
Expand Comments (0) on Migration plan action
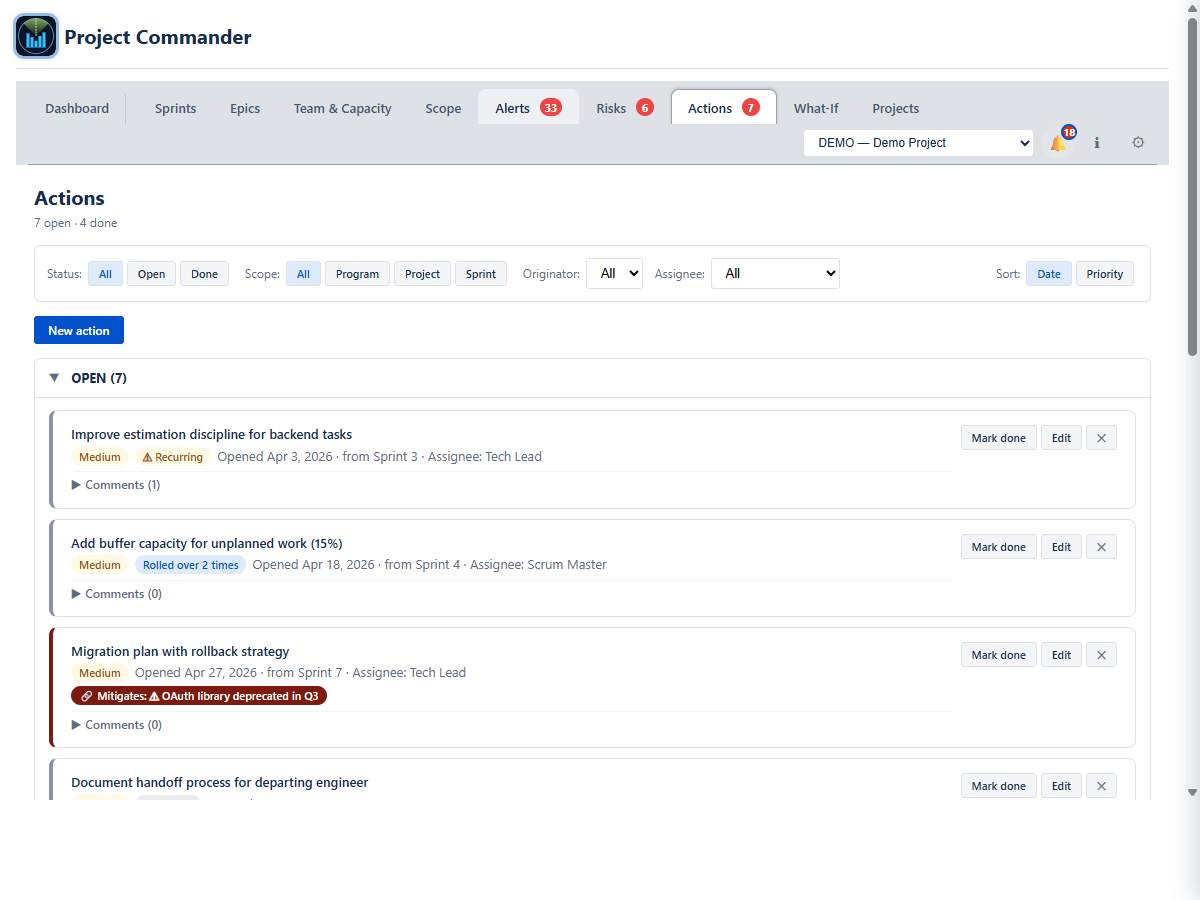click(116, 725)
